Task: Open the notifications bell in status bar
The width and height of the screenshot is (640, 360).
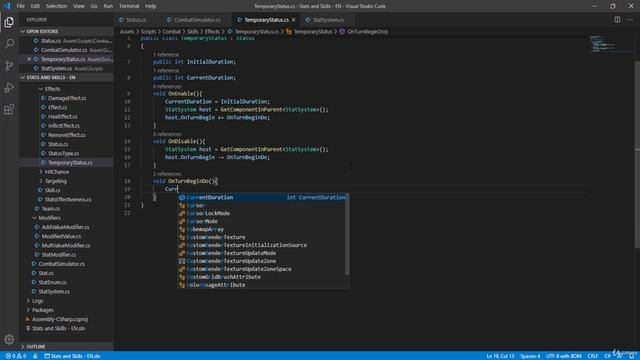Action: click(631, 356)
